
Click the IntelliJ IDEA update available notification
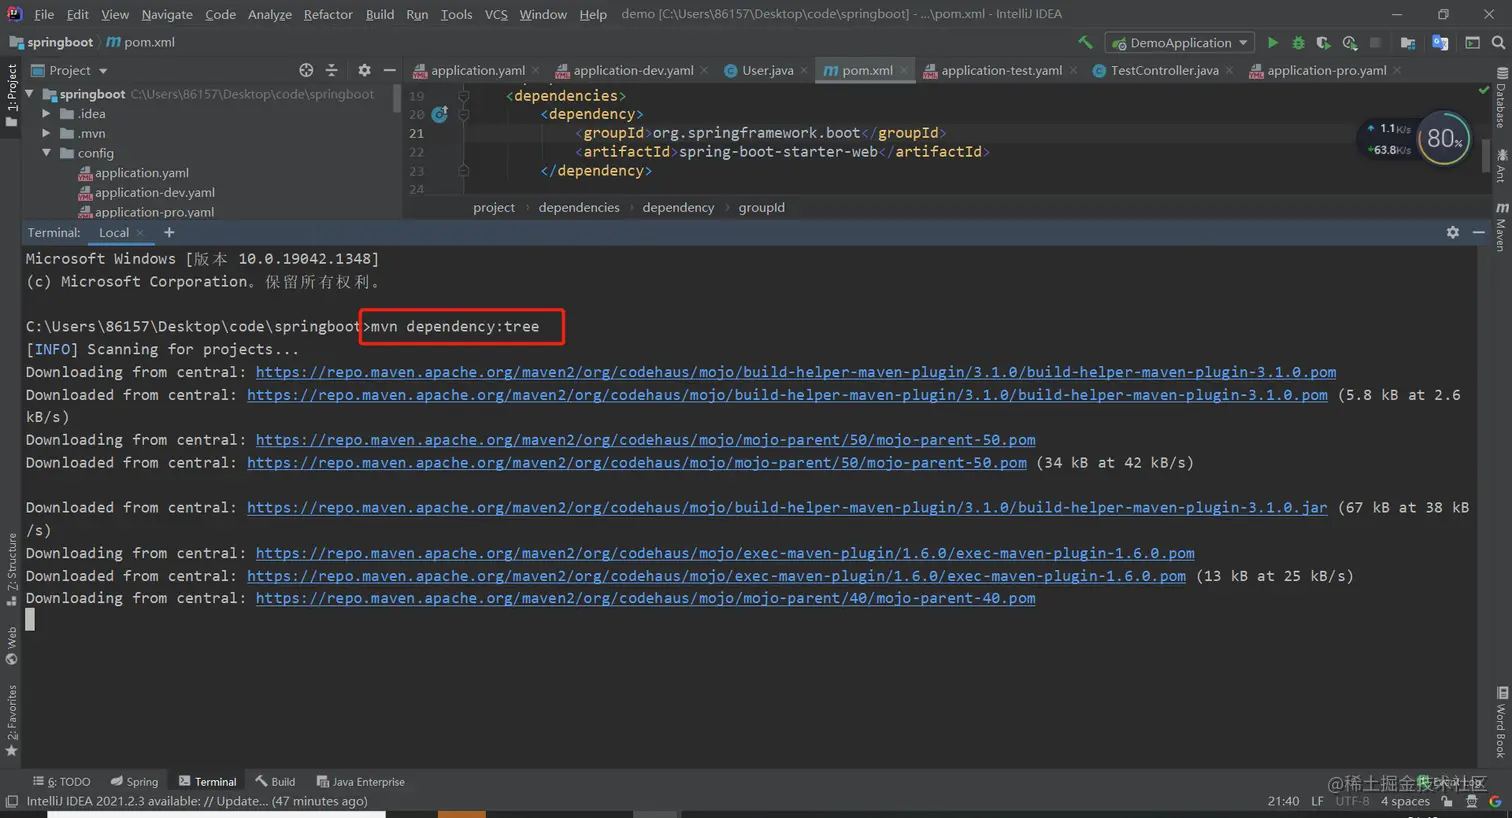pyautogui.click(x=197, y=801)
